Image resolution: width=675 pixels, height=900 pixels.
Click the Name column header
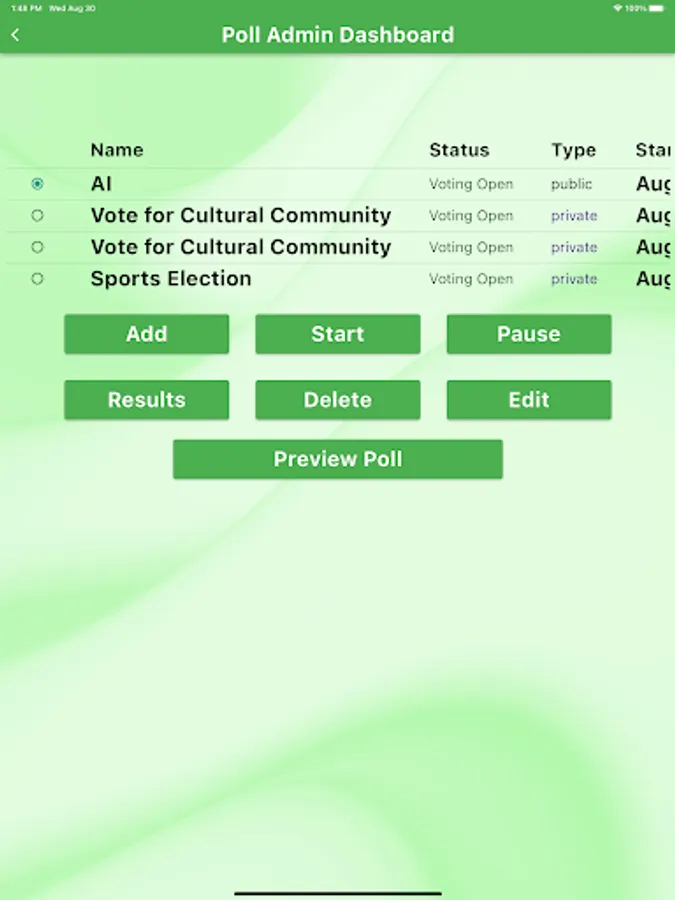click(117, 150)
